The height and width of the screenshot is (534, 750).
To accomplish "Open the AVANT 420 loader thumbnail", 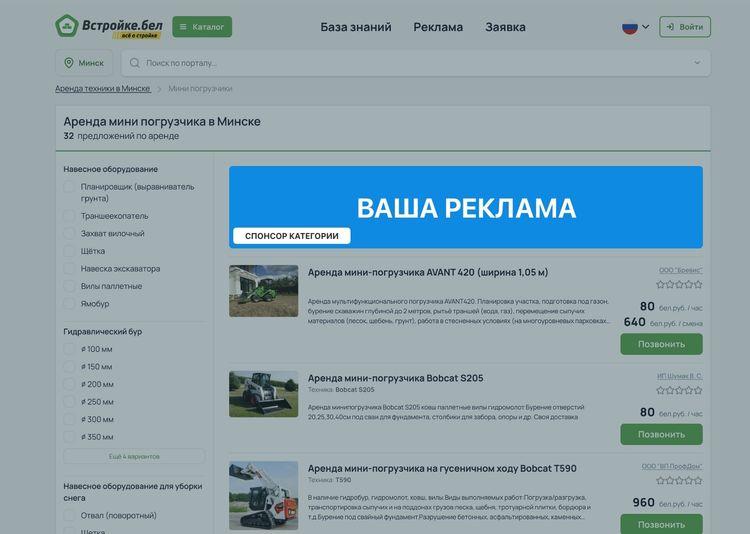I will coord(264,291).
